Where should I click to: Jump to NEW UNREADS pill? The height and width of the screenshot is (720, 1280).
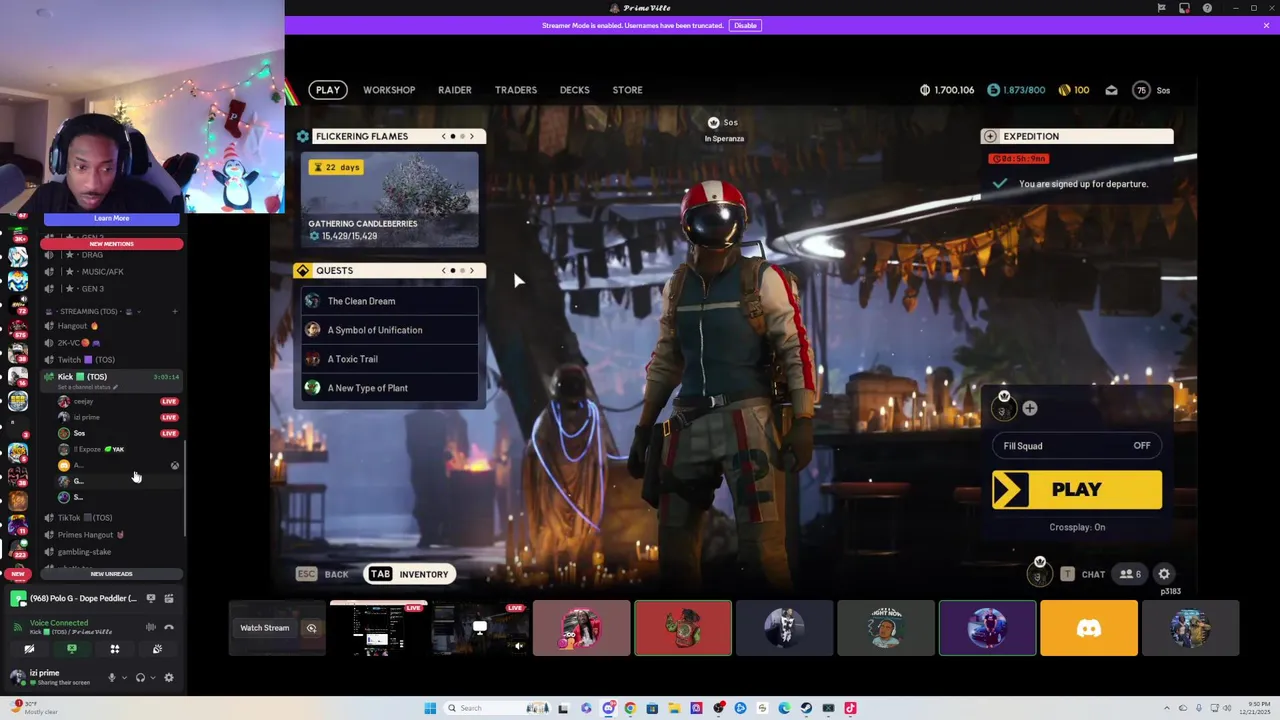pyautogui.click(x=111, y=574)
